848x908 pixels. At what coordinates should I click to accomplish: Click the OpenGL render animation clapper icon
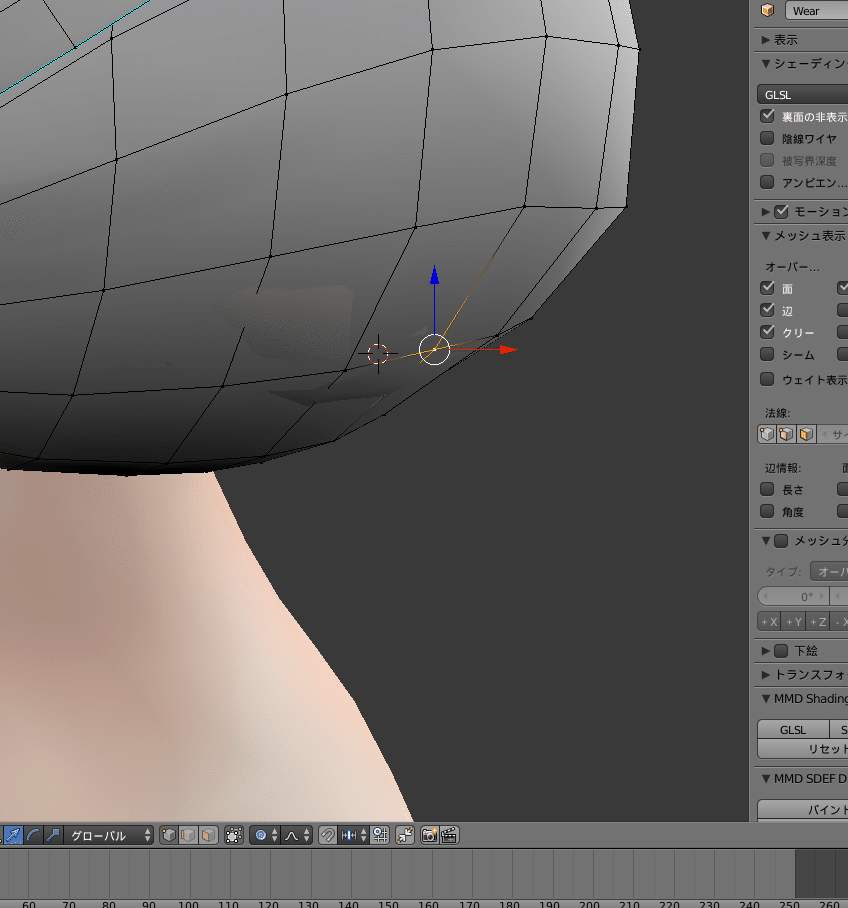449,835
